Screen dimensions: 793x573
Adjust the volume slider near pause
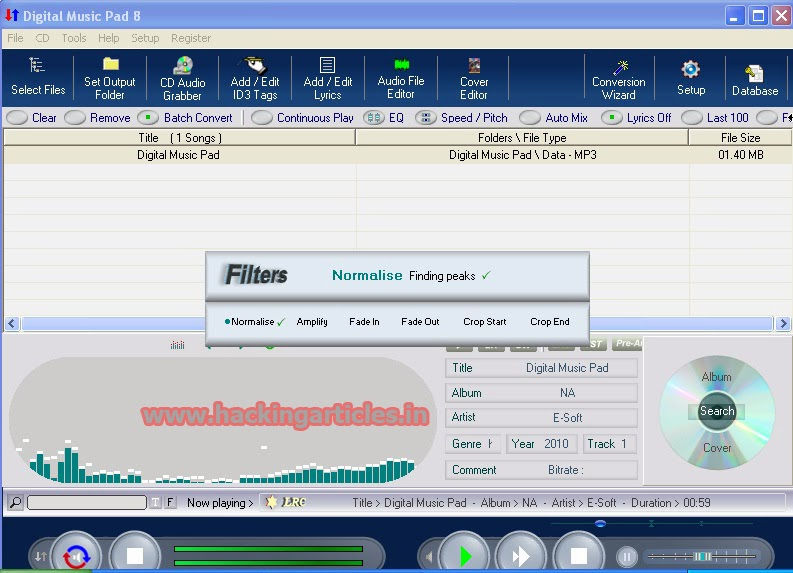(702, 556)
